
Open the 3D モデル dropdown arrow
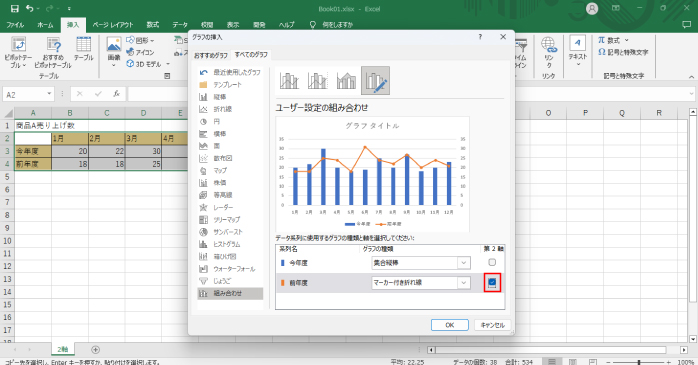tap(168, 64)
